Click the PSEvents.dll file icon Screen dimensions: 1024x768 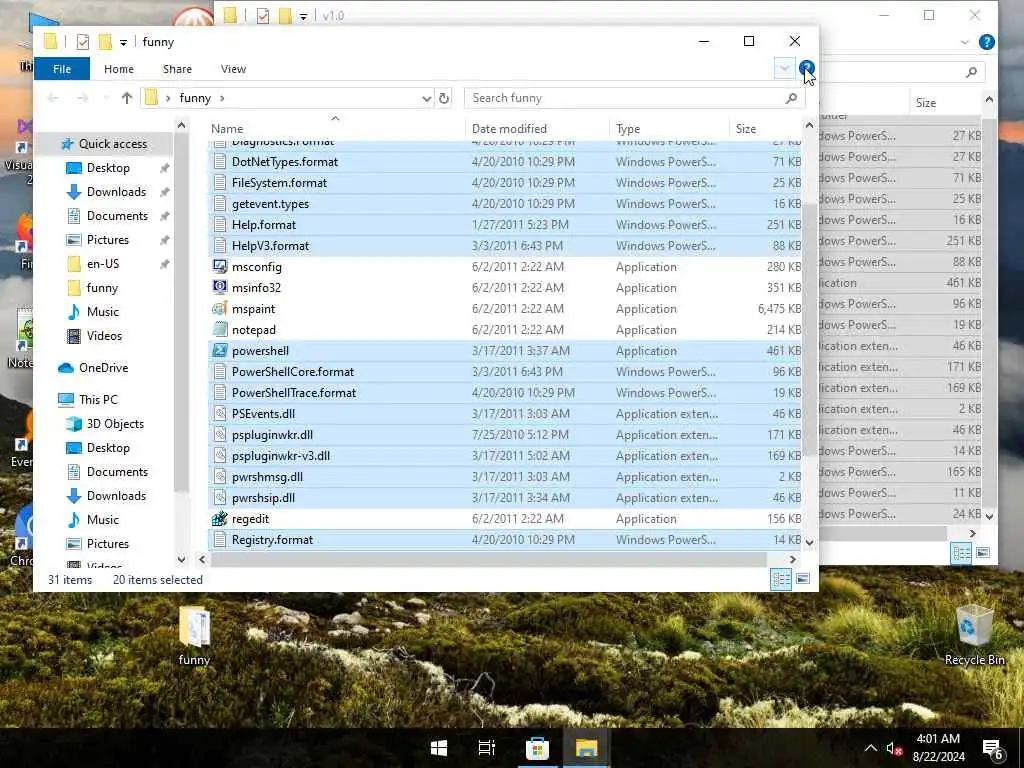pyautogui.click(x=220, y=413)
